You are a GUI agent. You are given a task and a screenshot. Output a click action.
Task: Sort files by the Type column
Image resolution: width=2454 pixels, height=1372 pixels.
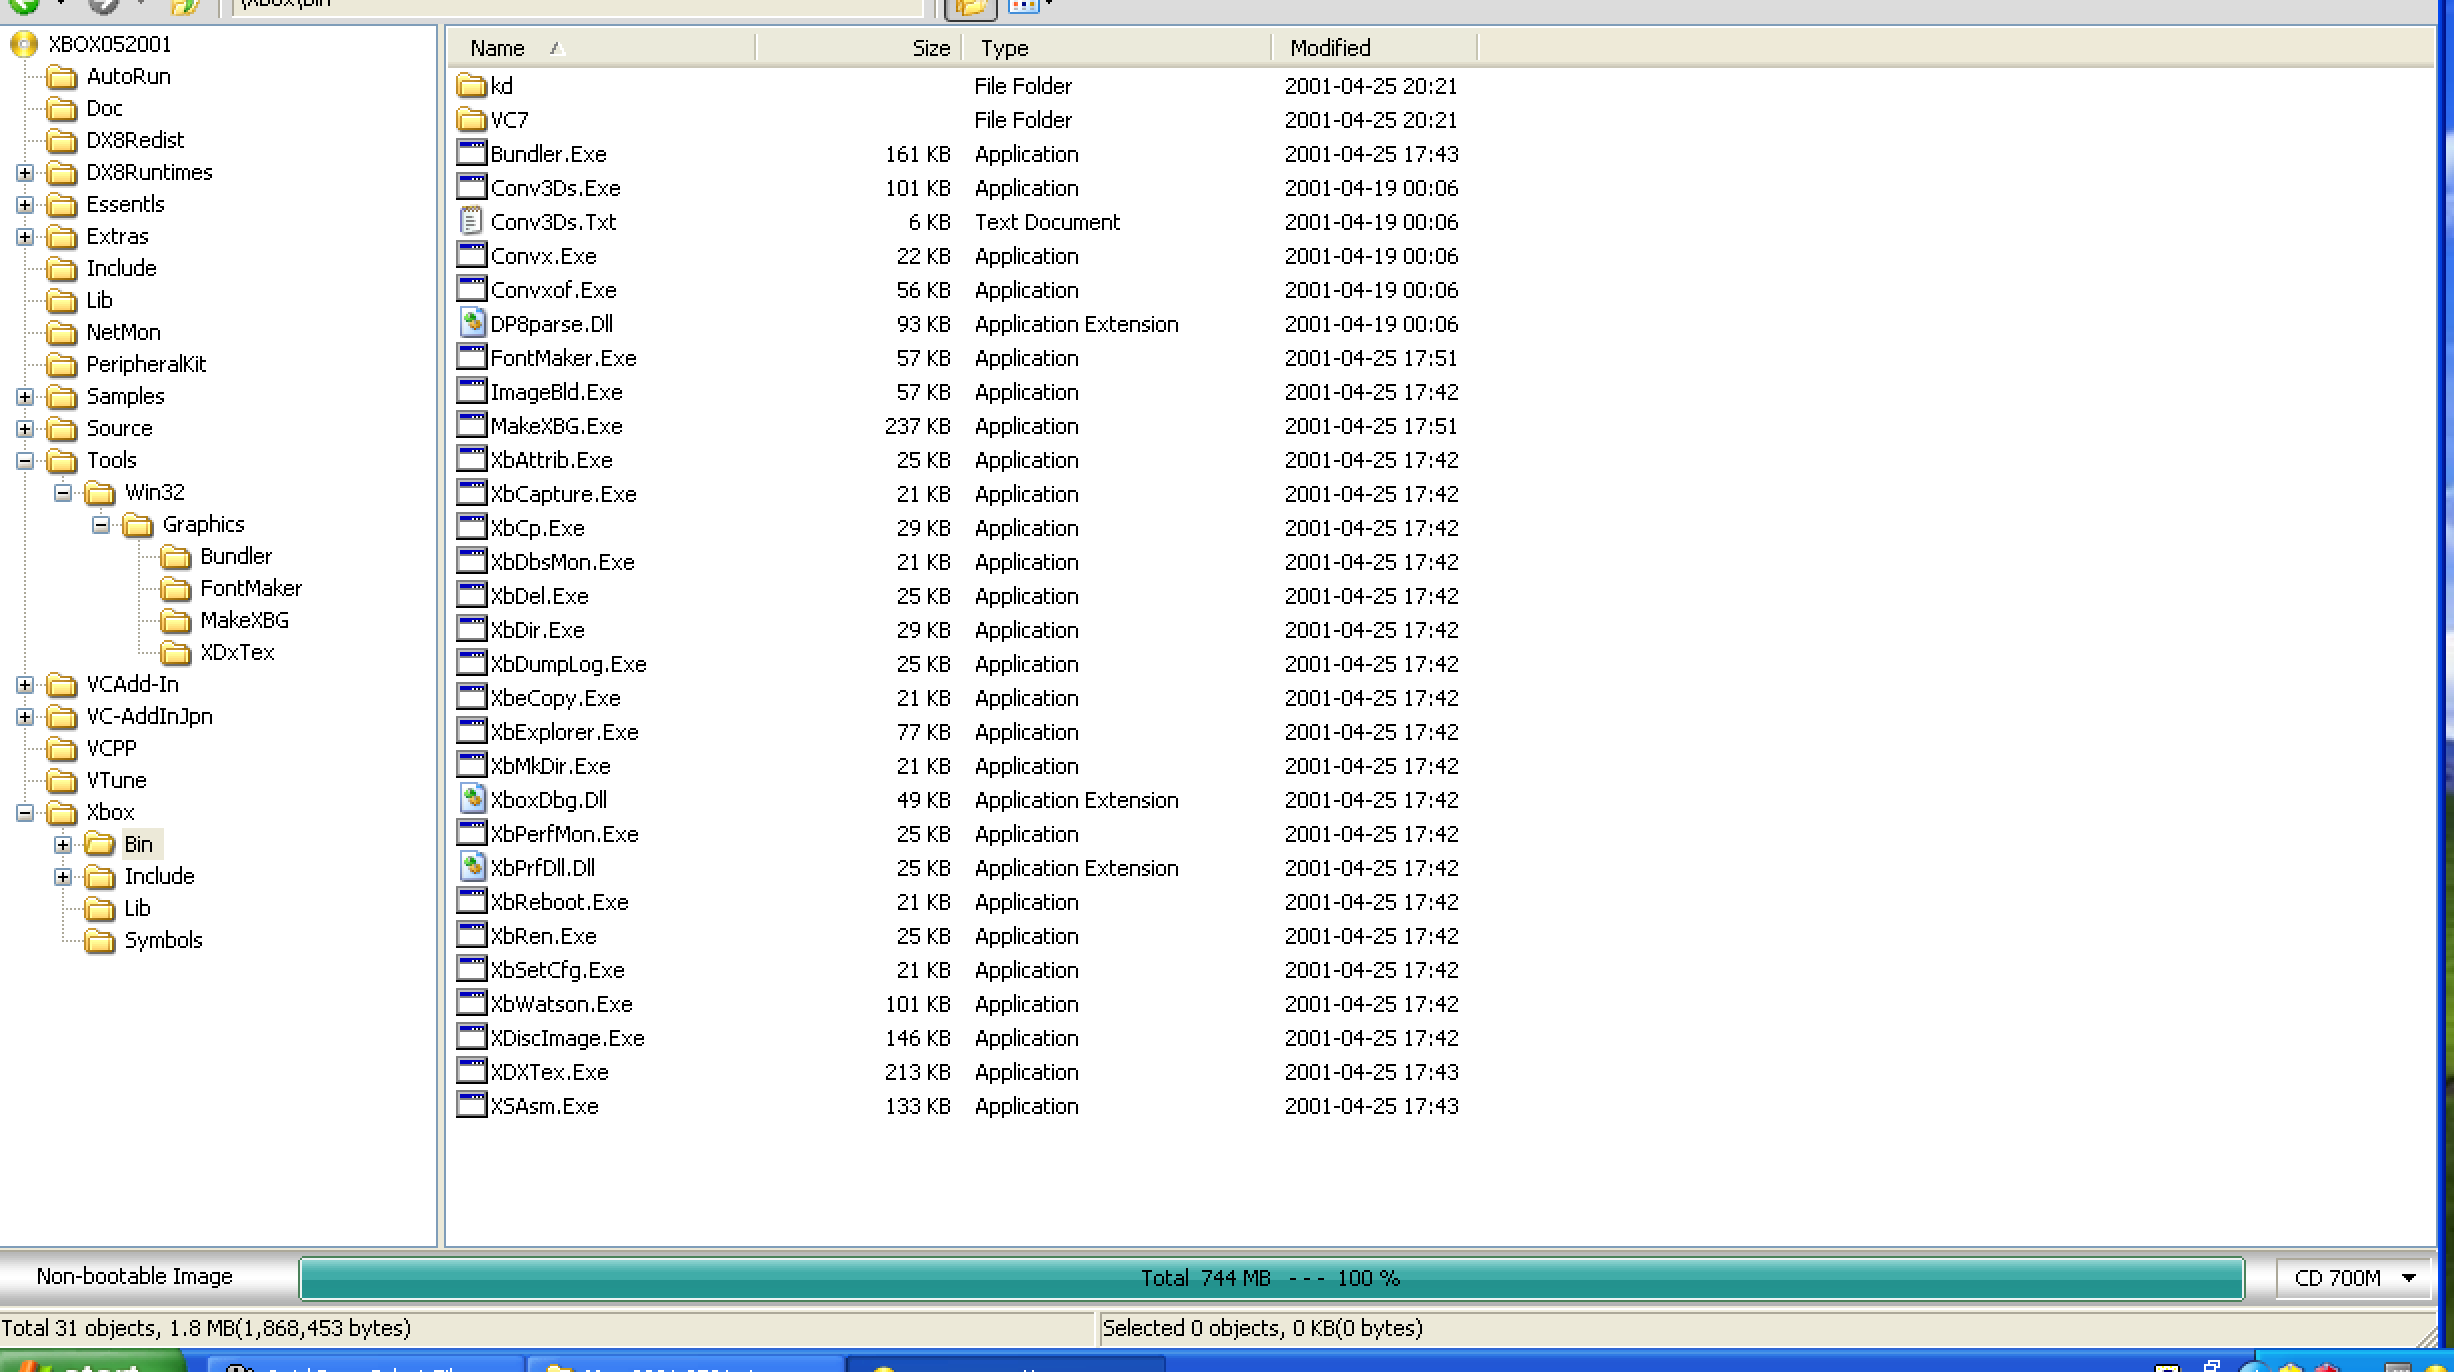1117,48
